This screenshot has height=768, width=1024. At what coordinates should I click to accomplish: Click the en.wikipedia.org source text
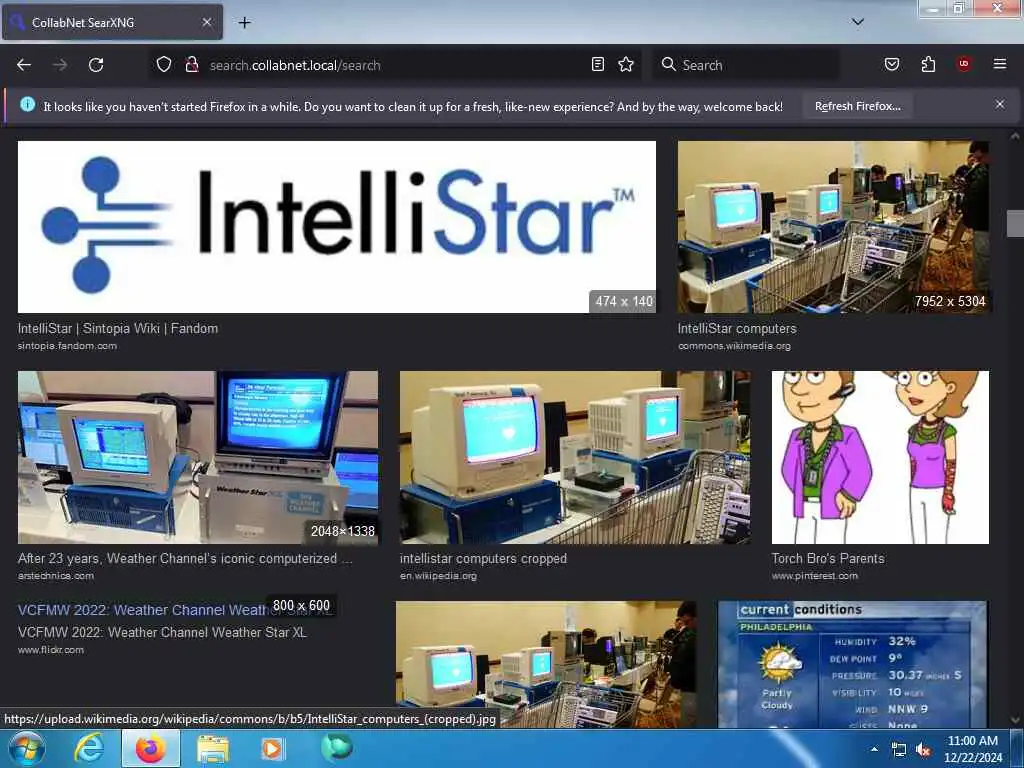[438, 576]
